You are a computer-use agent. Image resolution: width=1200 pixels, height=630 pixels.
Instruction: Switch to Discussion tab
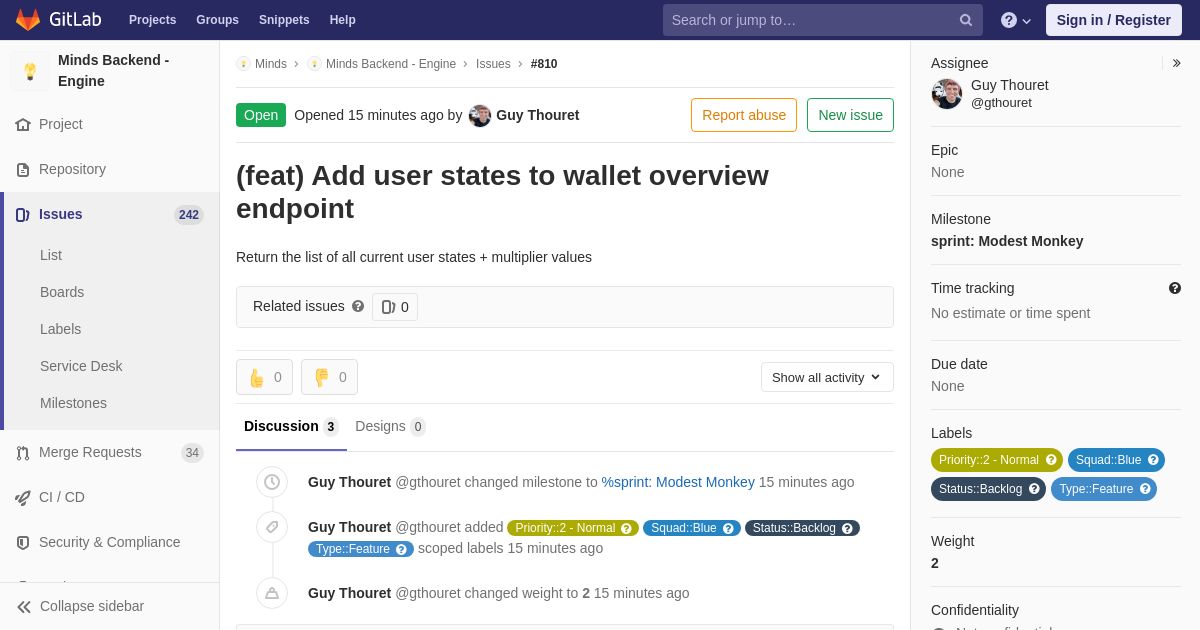pos(291,427)
